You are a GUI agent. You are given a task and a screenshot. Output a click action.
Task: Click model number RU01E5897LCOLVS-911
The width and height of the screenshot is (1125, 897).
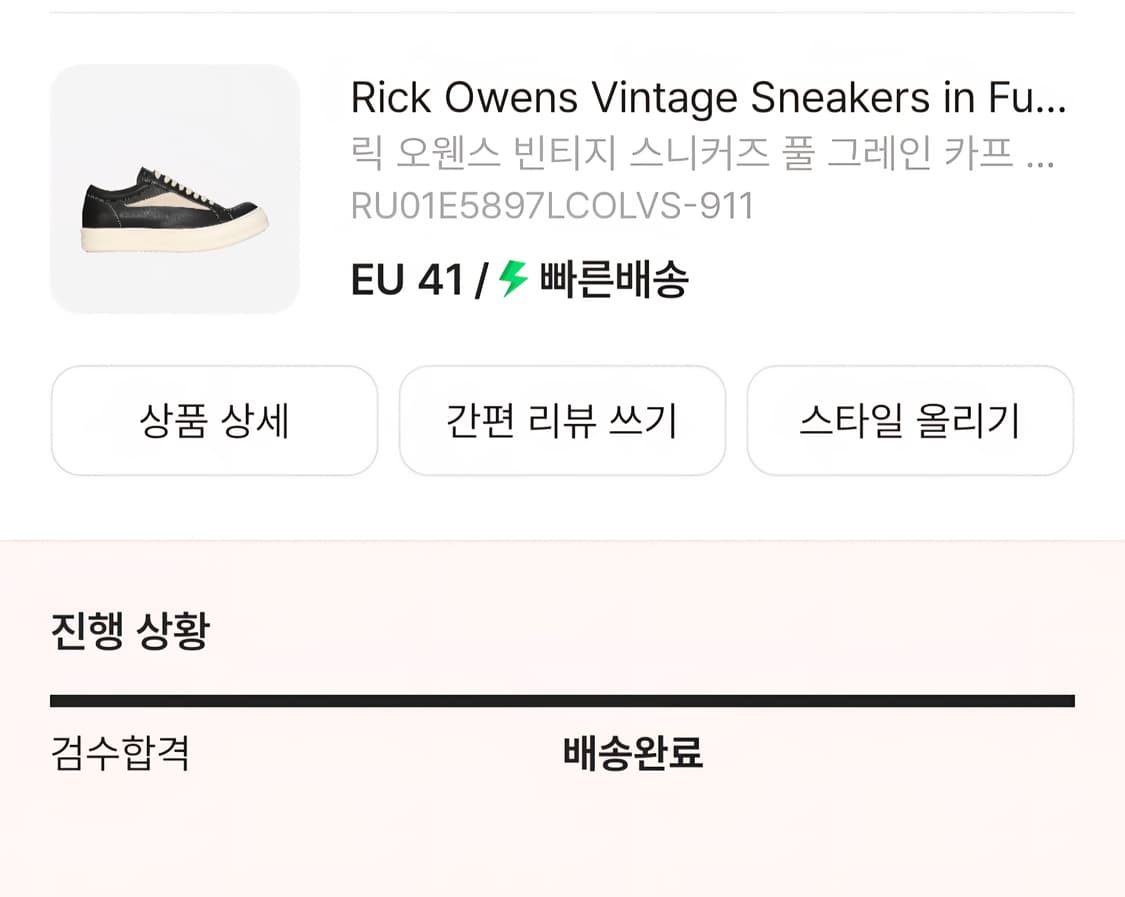pyautogui.click(x=552, y=206)
